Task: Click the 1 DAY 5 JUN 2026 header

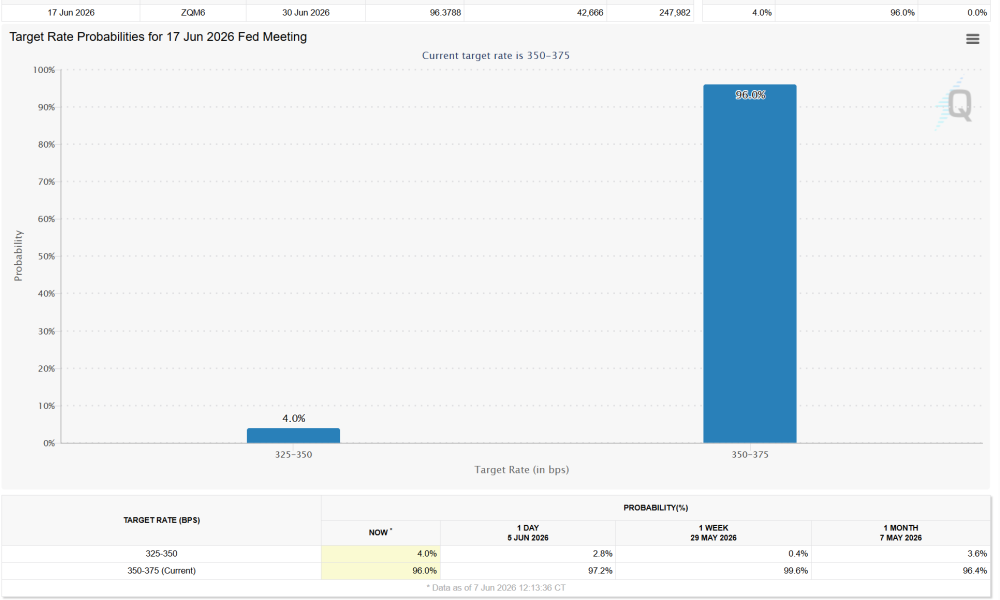Action: coord(527,532)
